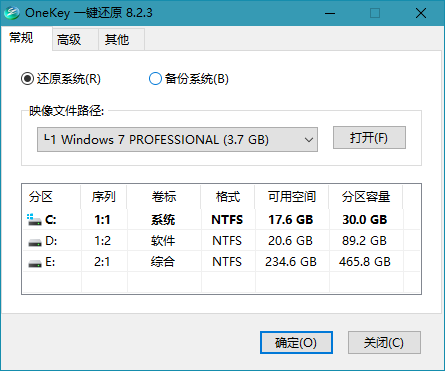Screen dimensions: 445x371
Task: Click NTFS format cell in C: row
Action: (x=227, y=220)
